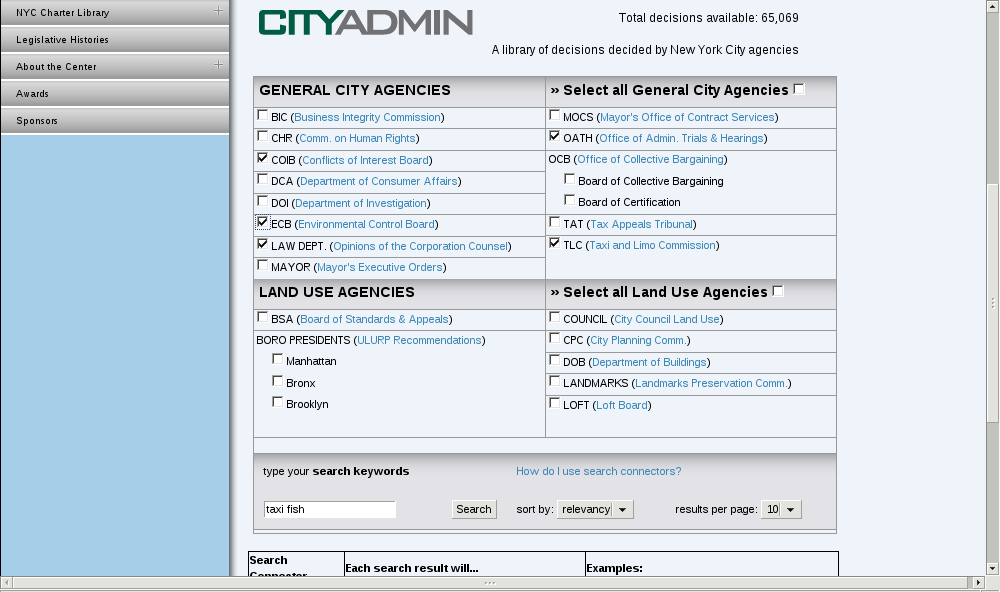Open How do I use search connectors link
The image size is (1000, 592).
(599, 471)
